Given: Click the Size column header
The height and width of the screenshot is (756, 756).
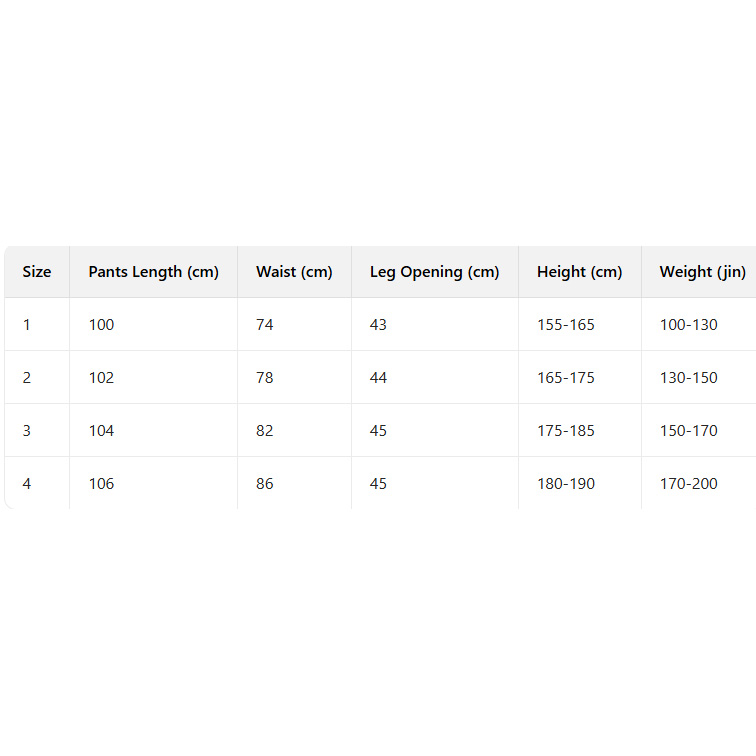Looking at the screenshot, I should 37,272.
